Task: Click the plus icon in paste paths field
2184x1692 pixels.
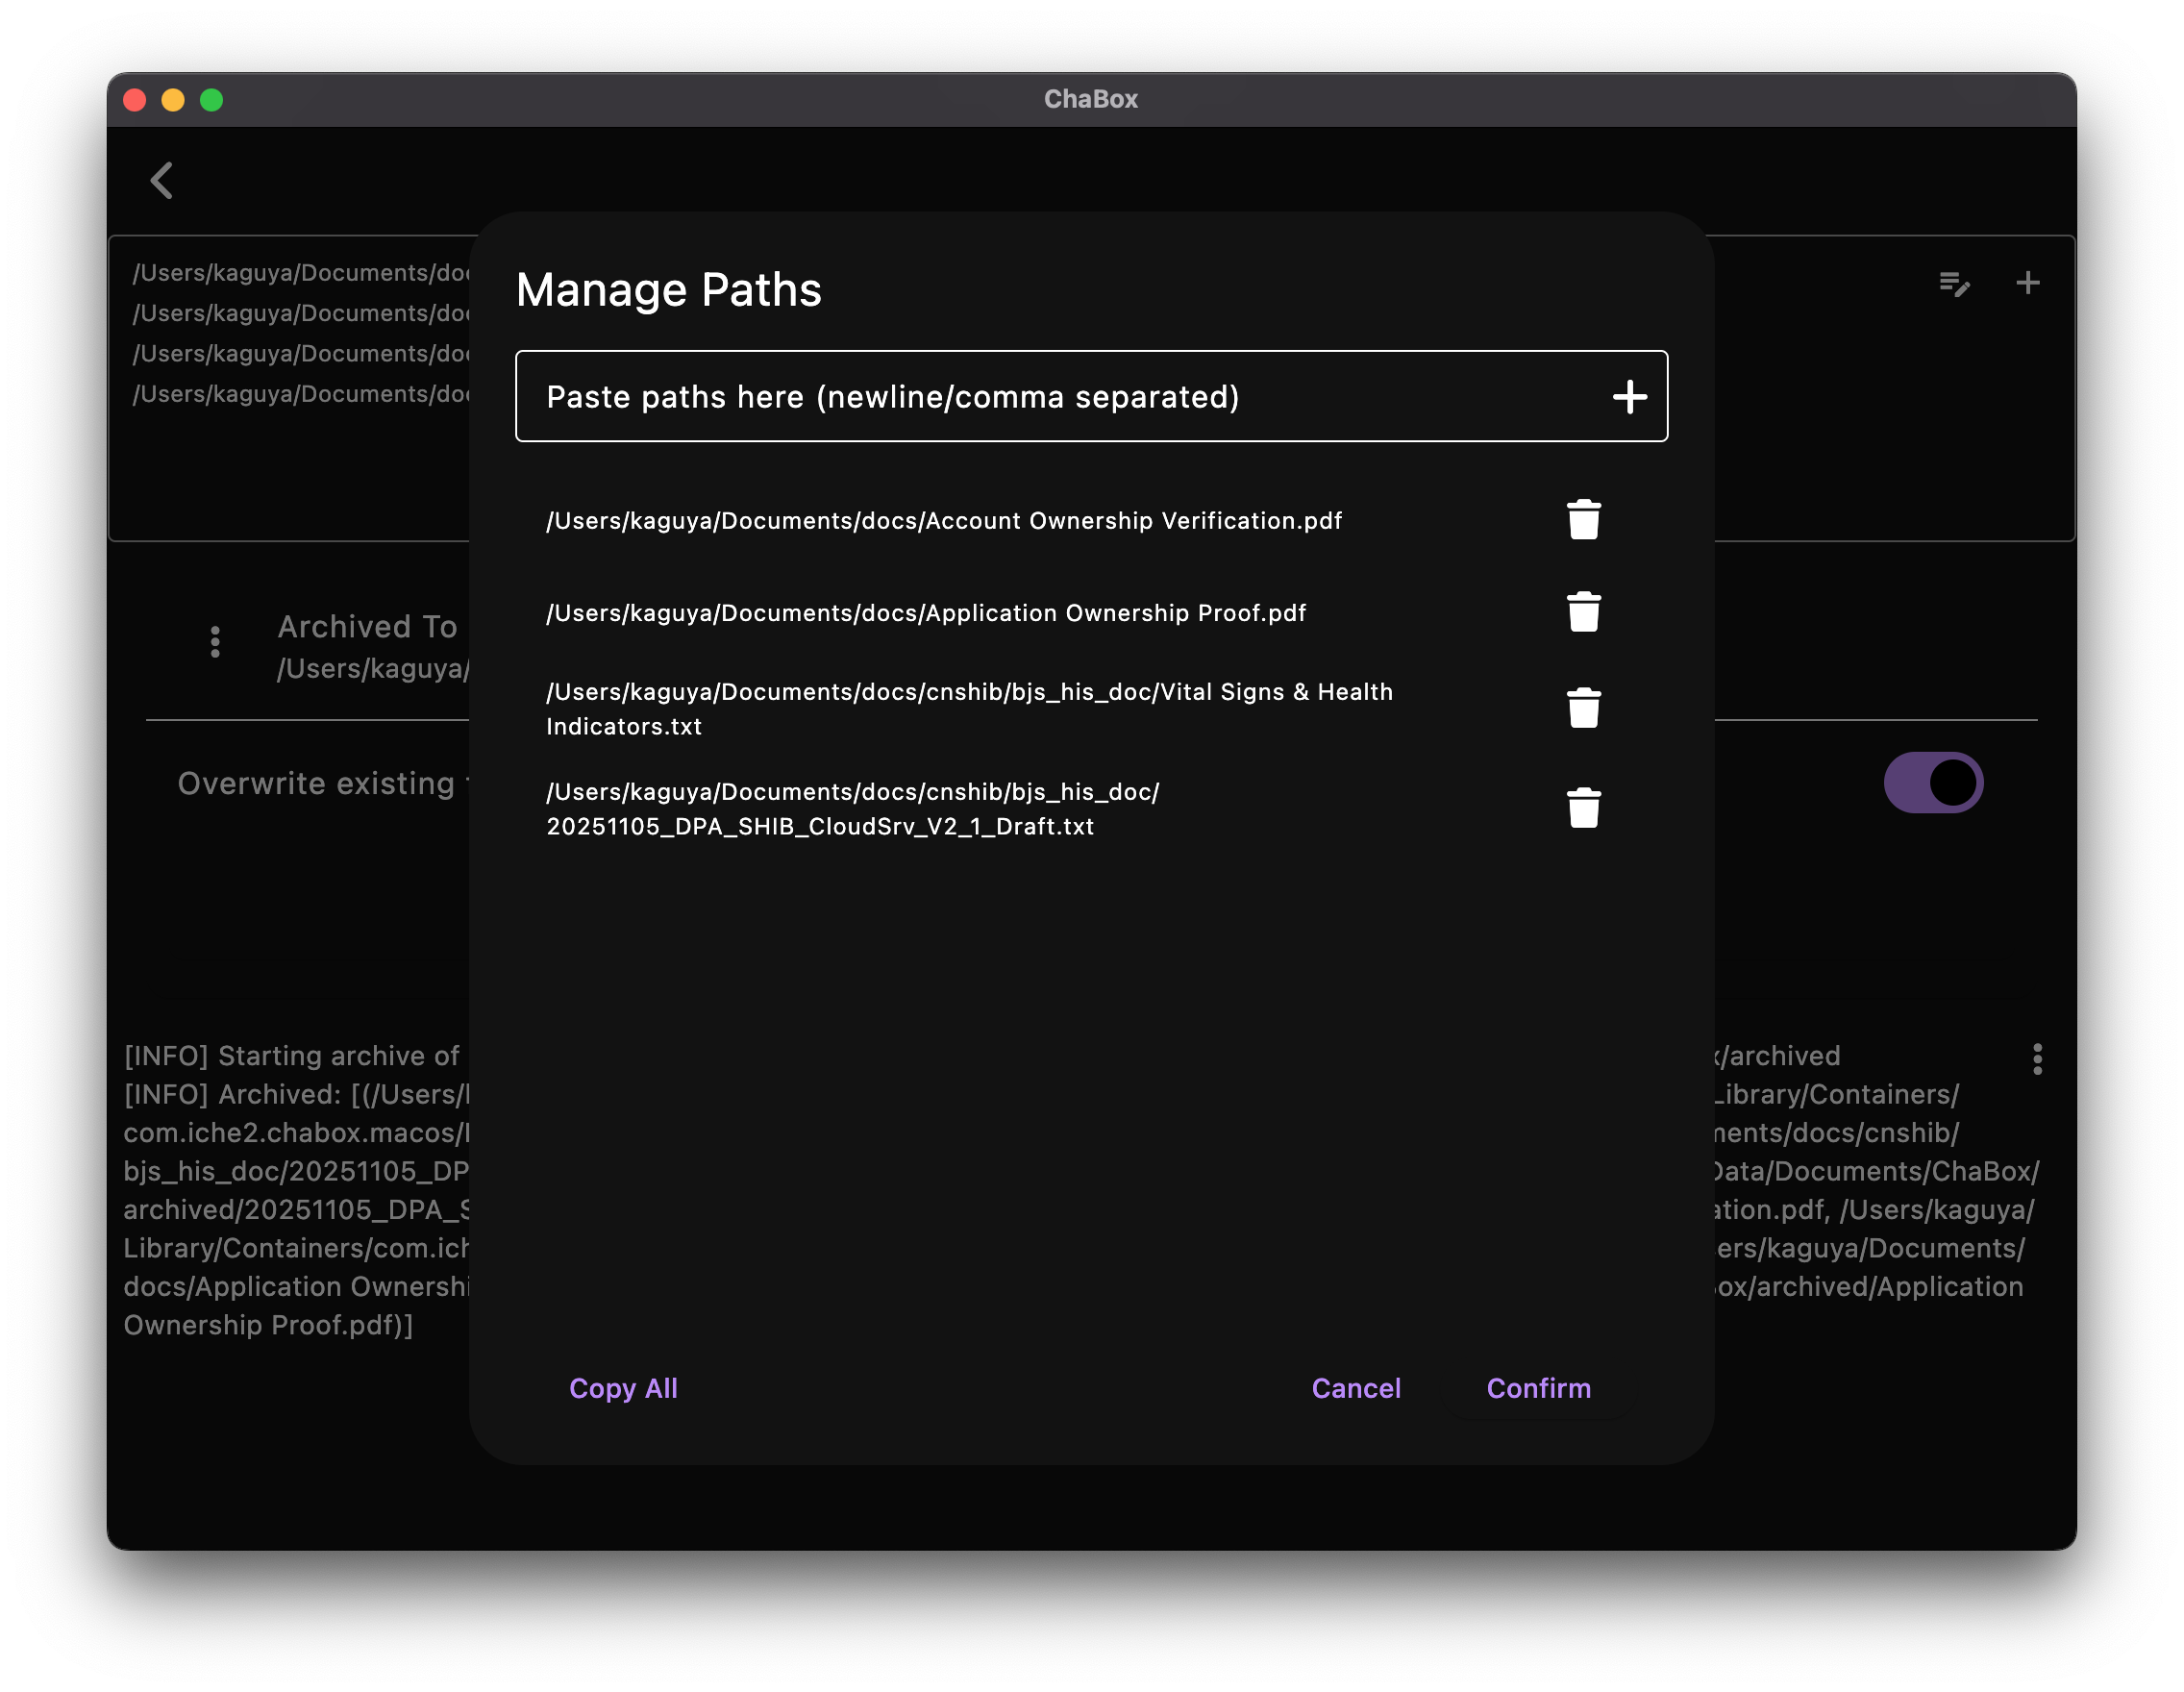Action: [x=1629, y=396]
